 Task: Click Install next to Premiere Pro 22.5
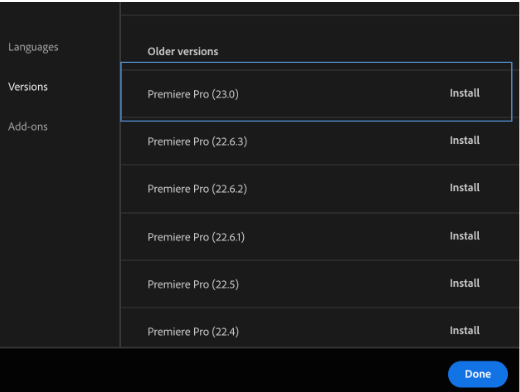pos(465,283)
